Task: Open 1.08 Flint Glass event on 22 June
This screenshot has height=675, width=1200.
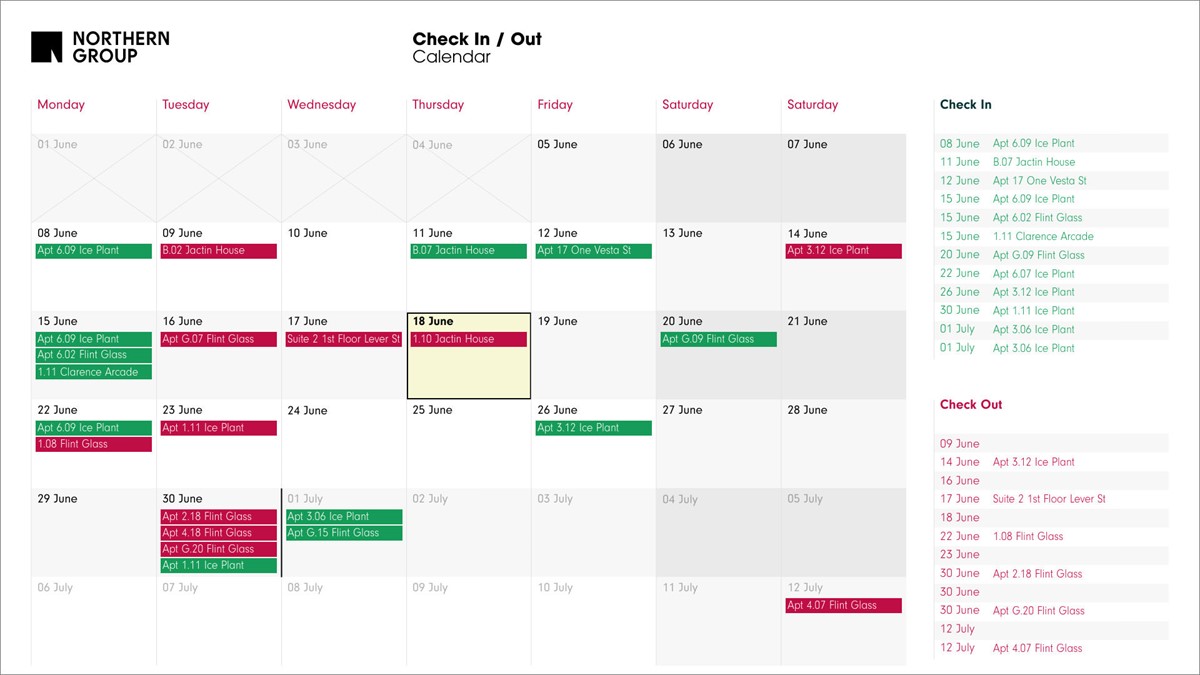Action: [93, 444]
